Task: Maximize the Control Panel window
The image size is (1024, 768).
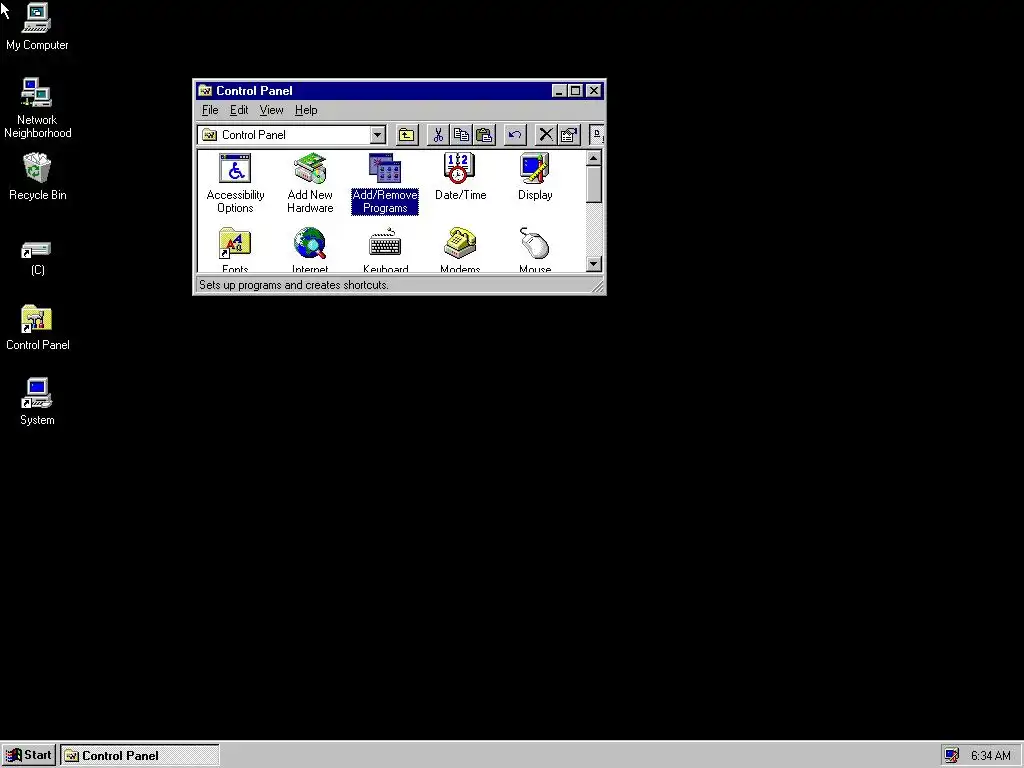Action: [x=575, y=91]
